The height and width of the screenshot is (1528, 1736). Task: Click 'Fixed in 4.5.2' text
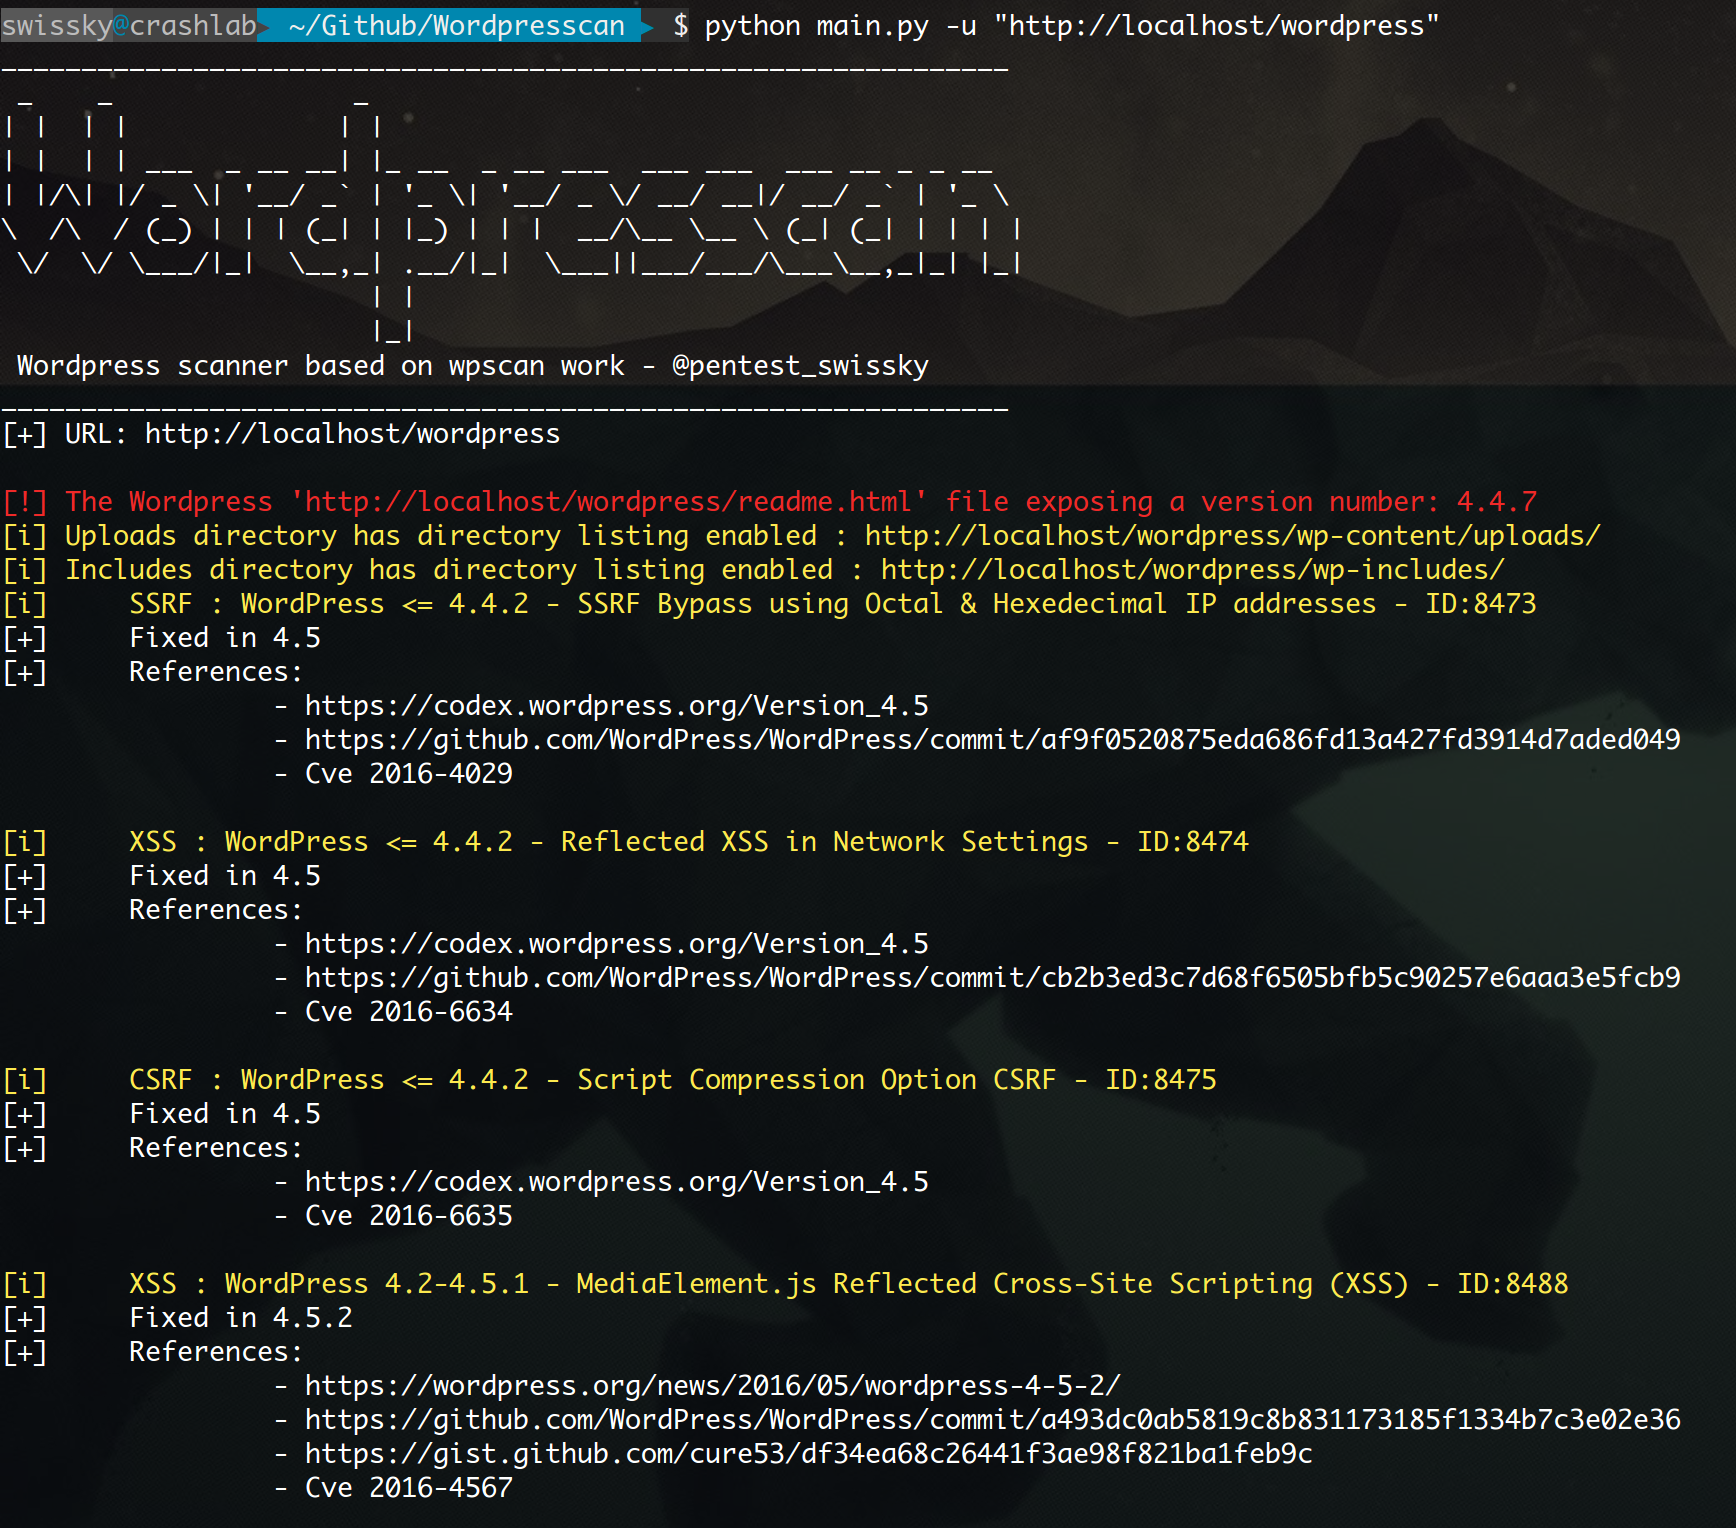pyautogui.click(x=240, y=1318)
